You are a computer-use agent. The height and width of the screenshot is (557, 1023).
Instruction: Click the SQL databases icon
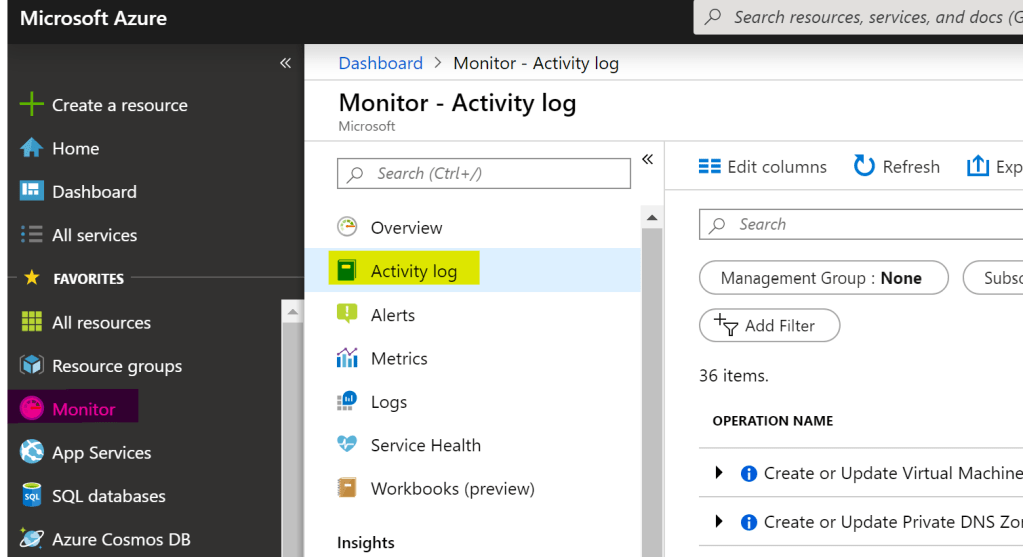[x=32, y=496]
